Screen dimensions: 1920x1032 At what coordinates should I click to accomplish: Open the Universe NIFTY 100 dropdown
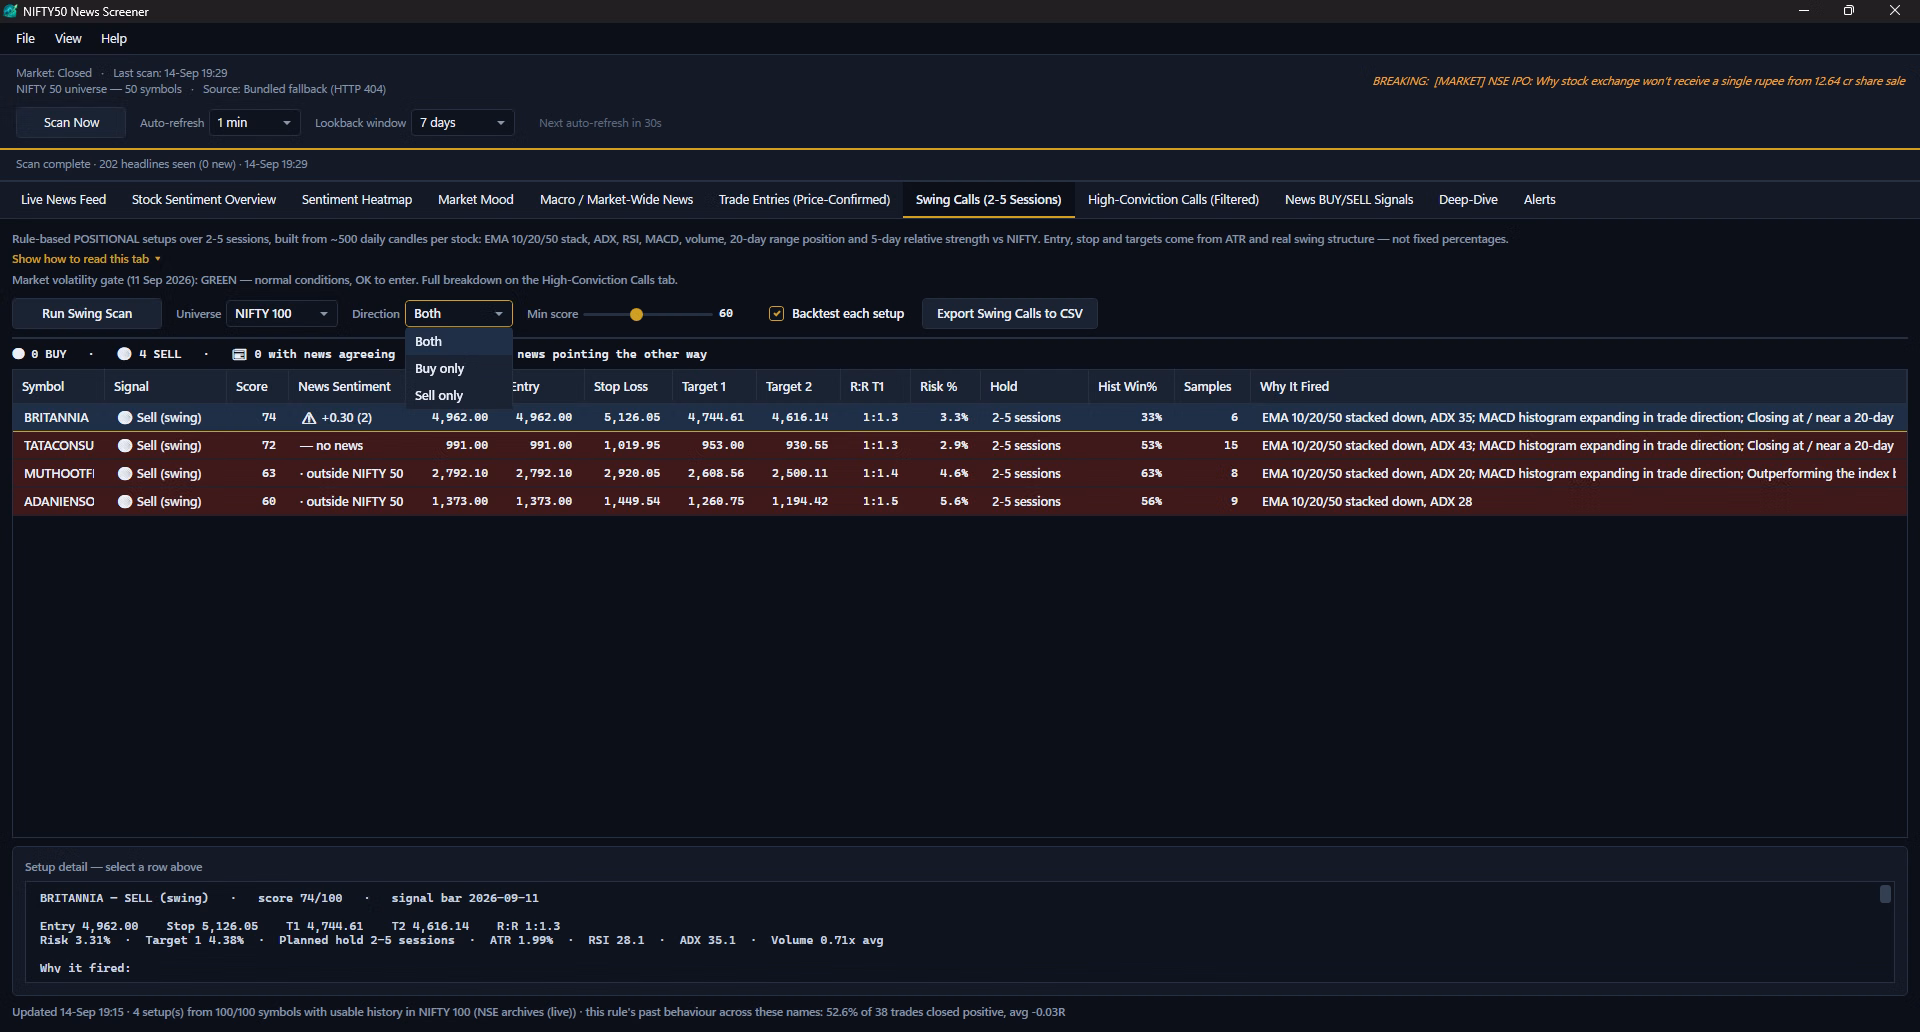click(x=282, y=314)
